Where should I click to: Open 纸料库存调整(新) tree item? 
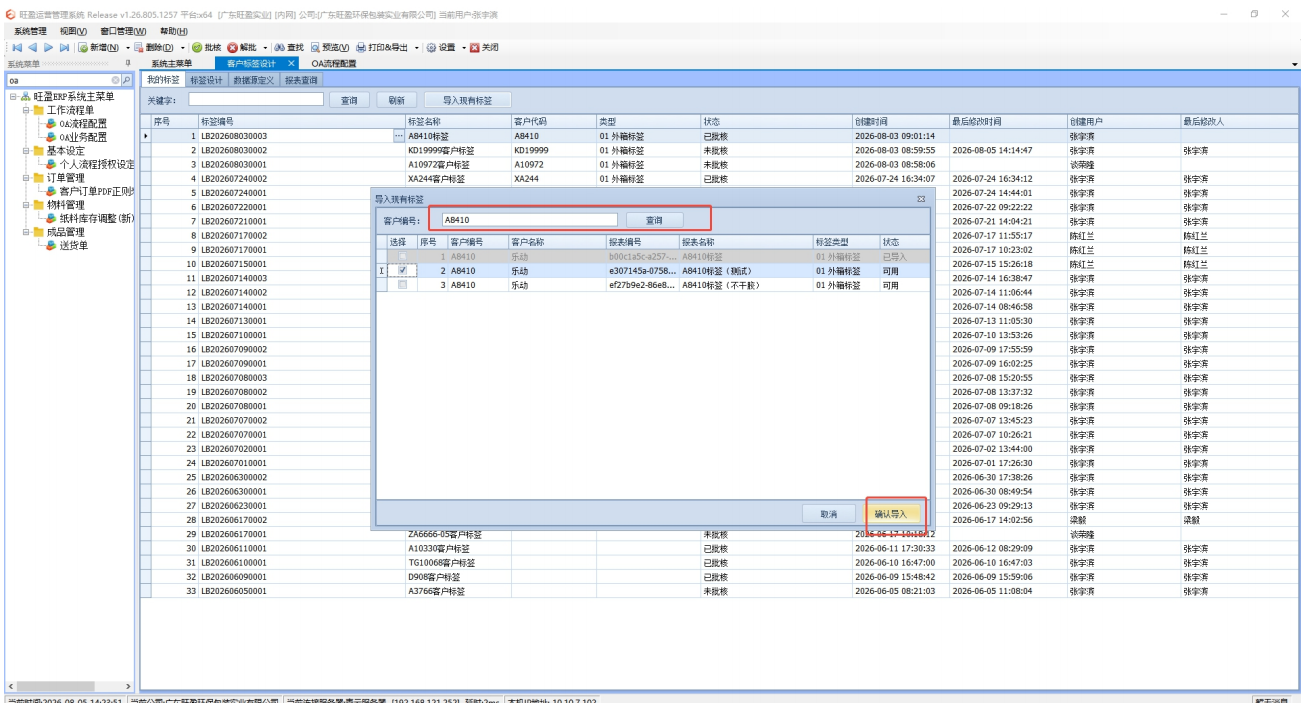tap(90, 218)
